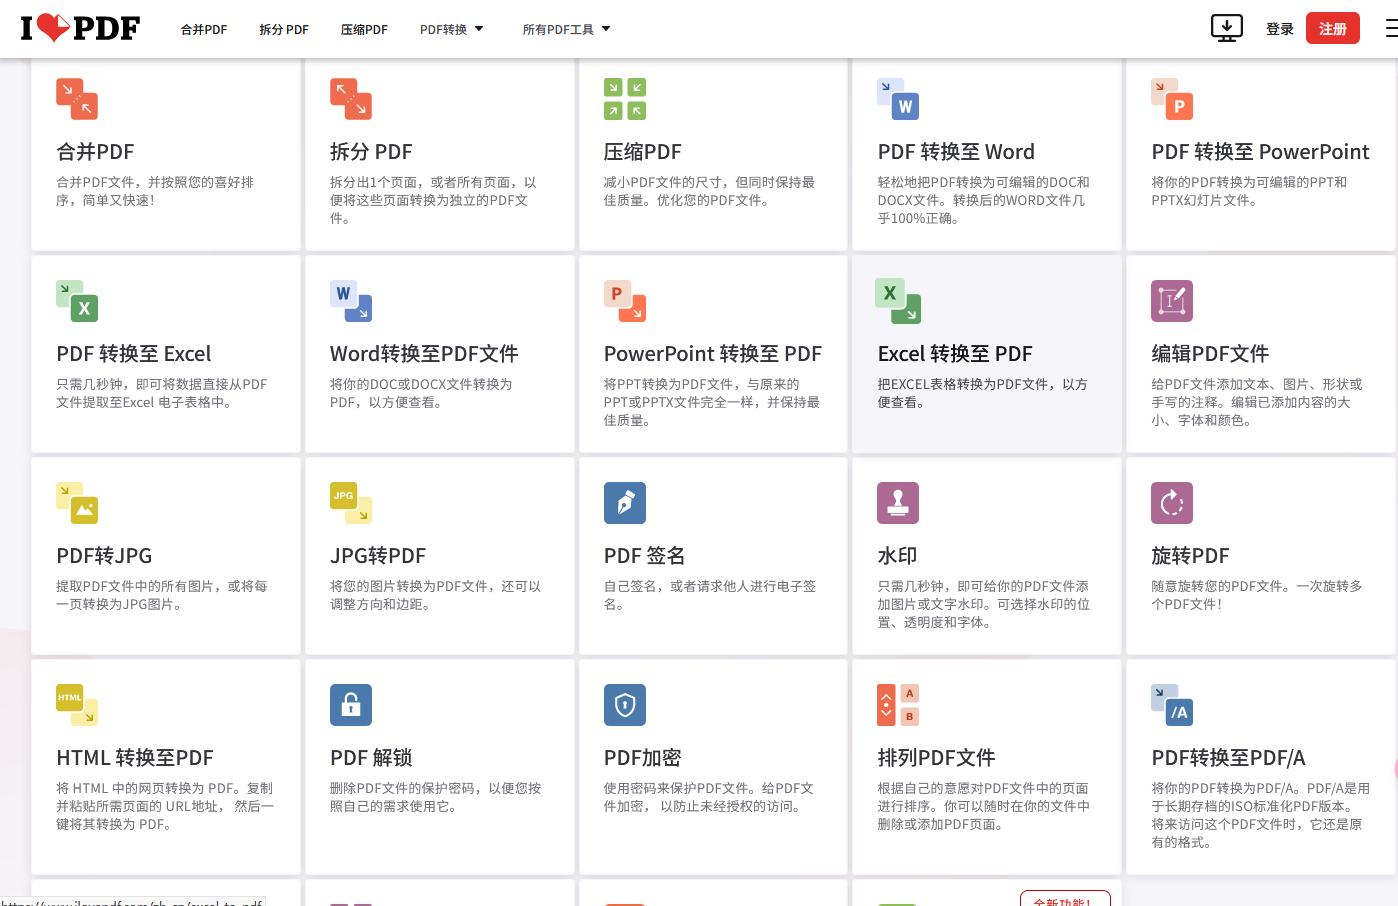The image size is (1398, 906).
Task: Click the PDF 转换至 PowerPoint icon
Action: click(x=1172, y=99)
